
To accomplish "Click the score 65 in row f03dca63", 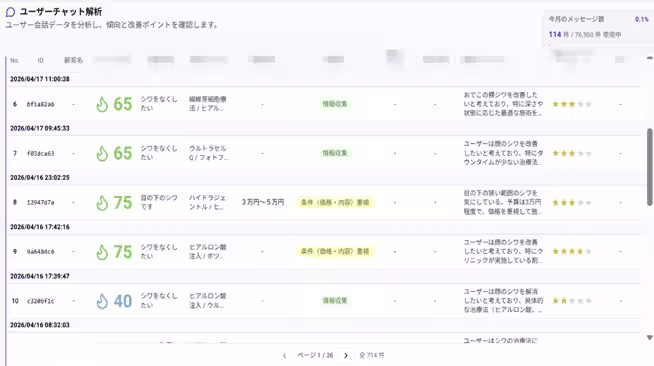I will (x=123, y=153).
